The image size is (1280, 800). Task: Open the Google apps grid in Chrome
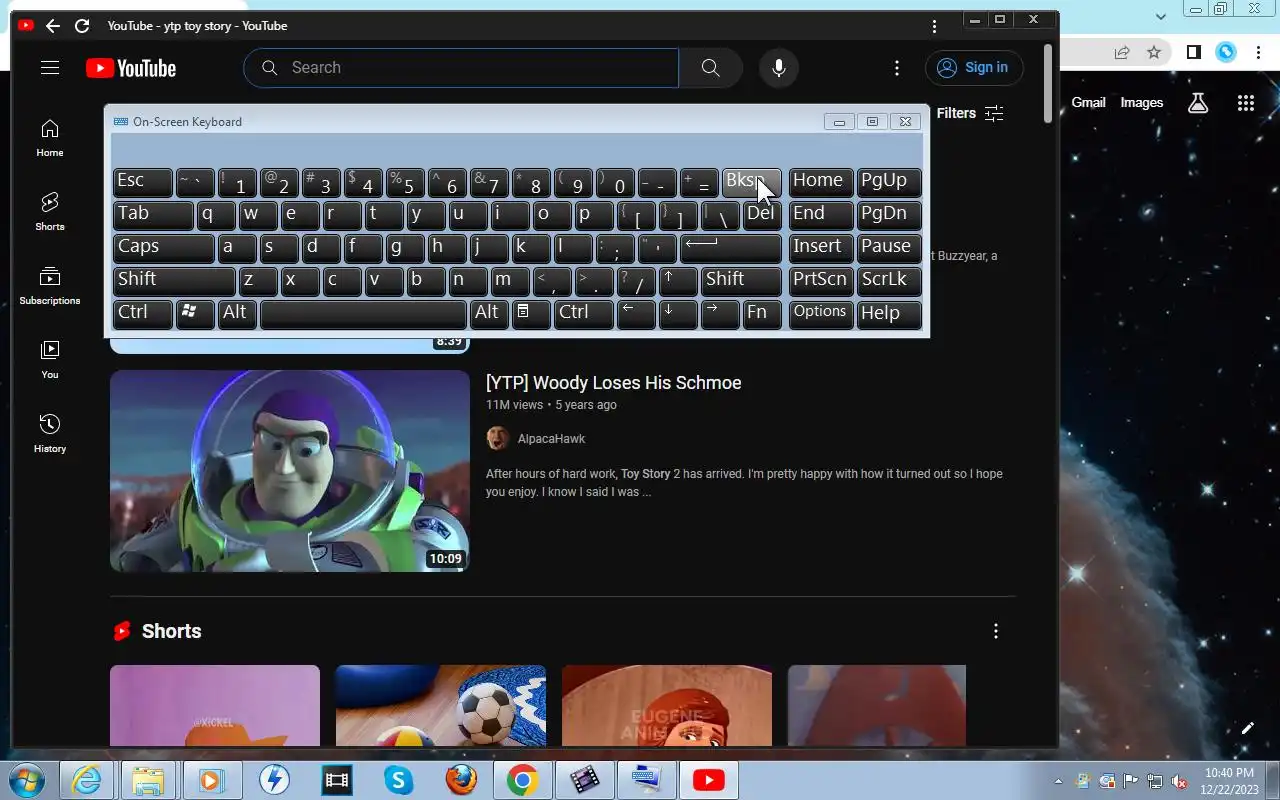click(x=1246, y=102)
